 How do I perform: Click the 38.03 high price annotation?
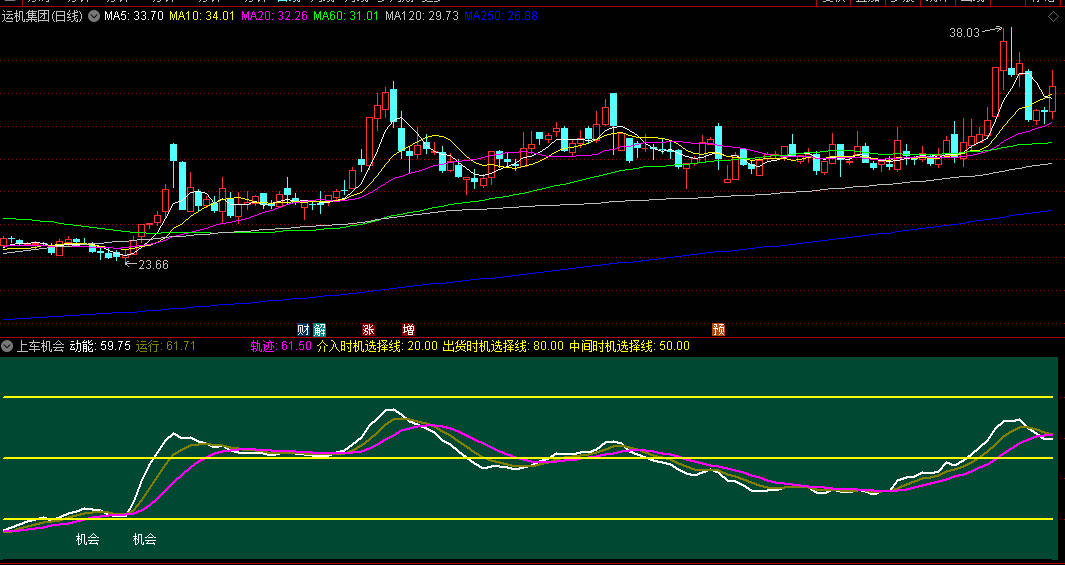pos(965,33)
